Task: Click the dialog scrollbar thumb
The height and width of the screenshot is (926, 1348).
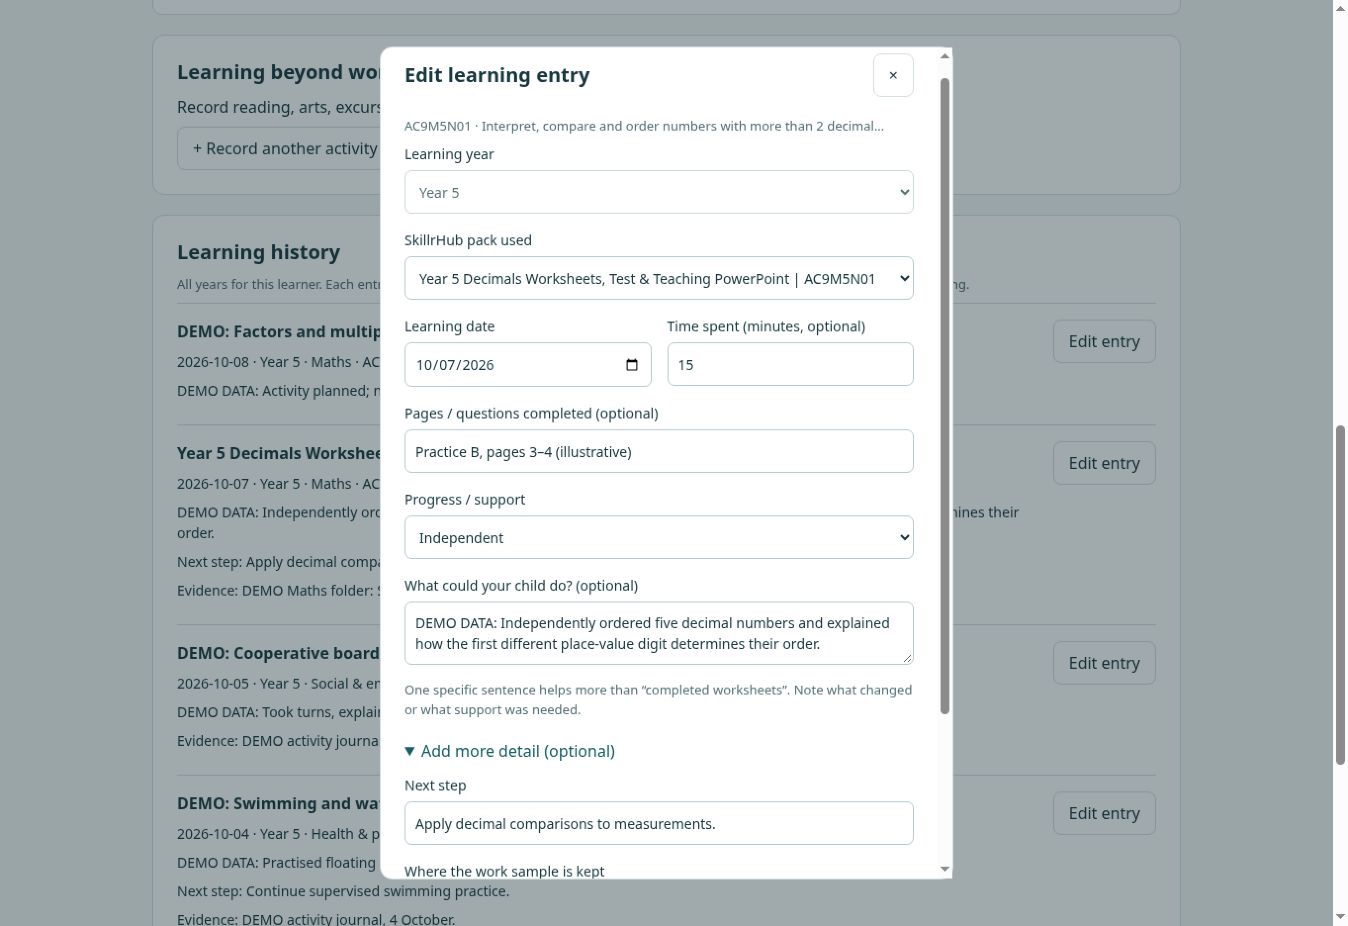Action: [x=945, y=396]
